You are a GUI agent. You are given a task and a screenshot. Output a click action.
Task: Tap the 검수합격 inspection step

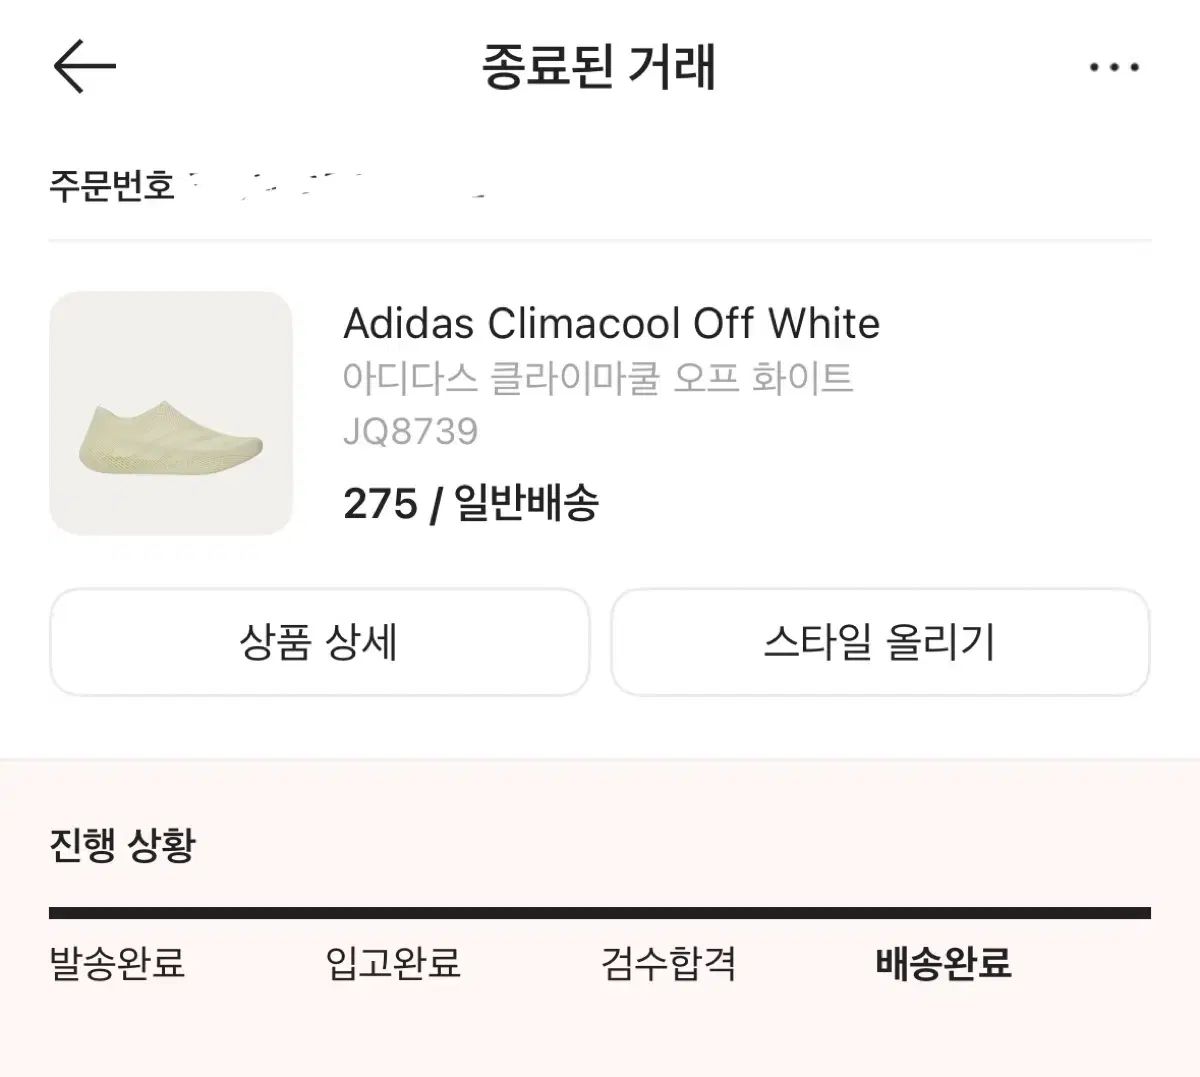668,963
